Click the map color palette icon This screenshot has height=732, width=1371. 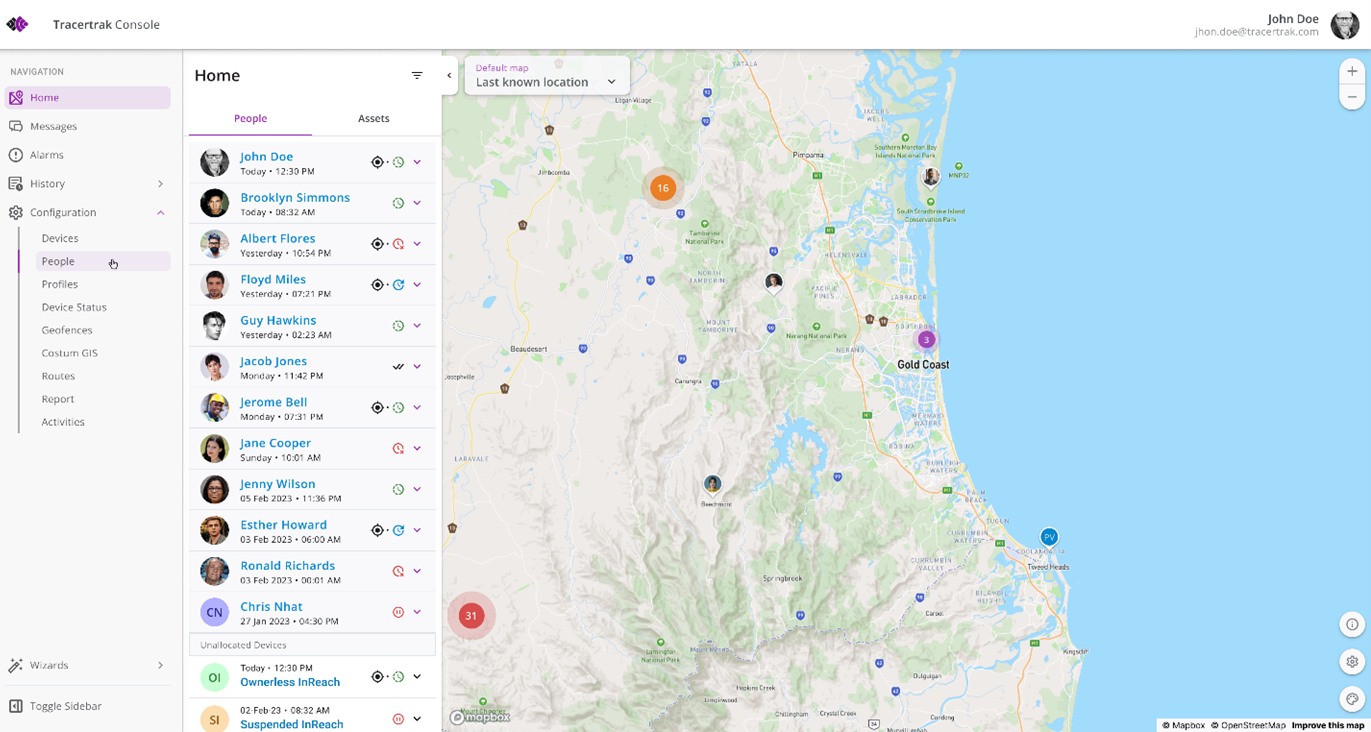coord(1352,699)
